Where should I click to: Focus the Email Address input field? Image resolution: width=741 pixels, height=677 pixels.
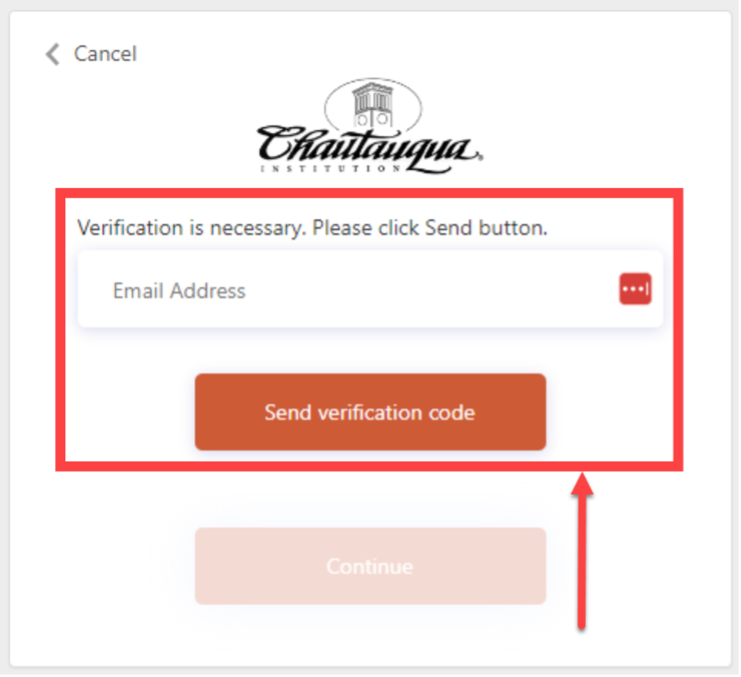pyautogui.click(x=350, y=291)
